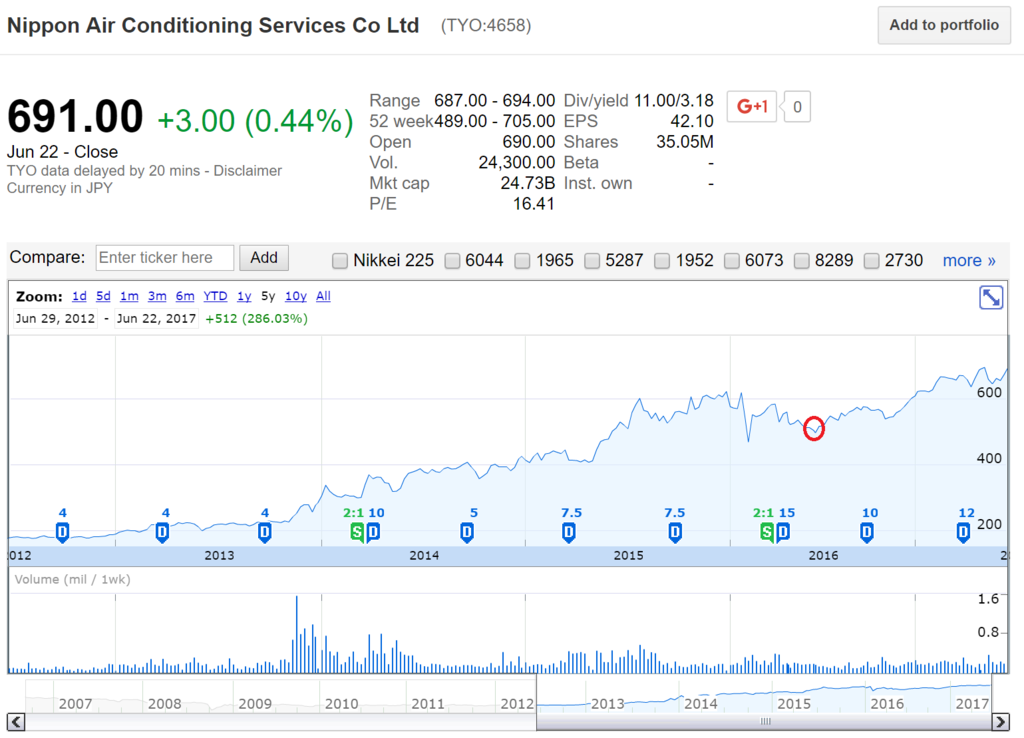1024x738 pixels.
Task: Set zoom to YTD
Action: [215, 296]
